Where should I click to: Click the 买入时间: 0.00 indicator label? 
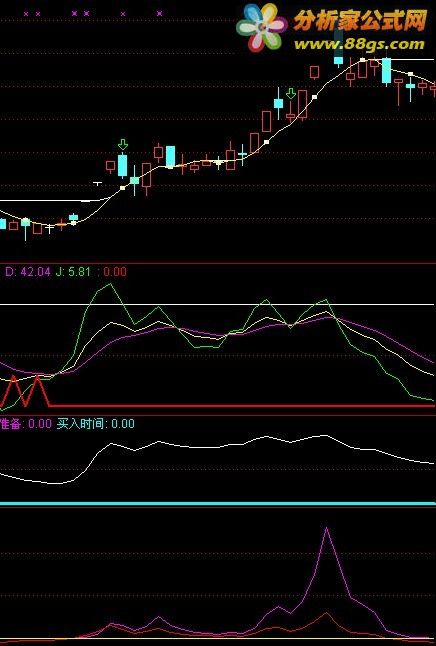point(96,424)
